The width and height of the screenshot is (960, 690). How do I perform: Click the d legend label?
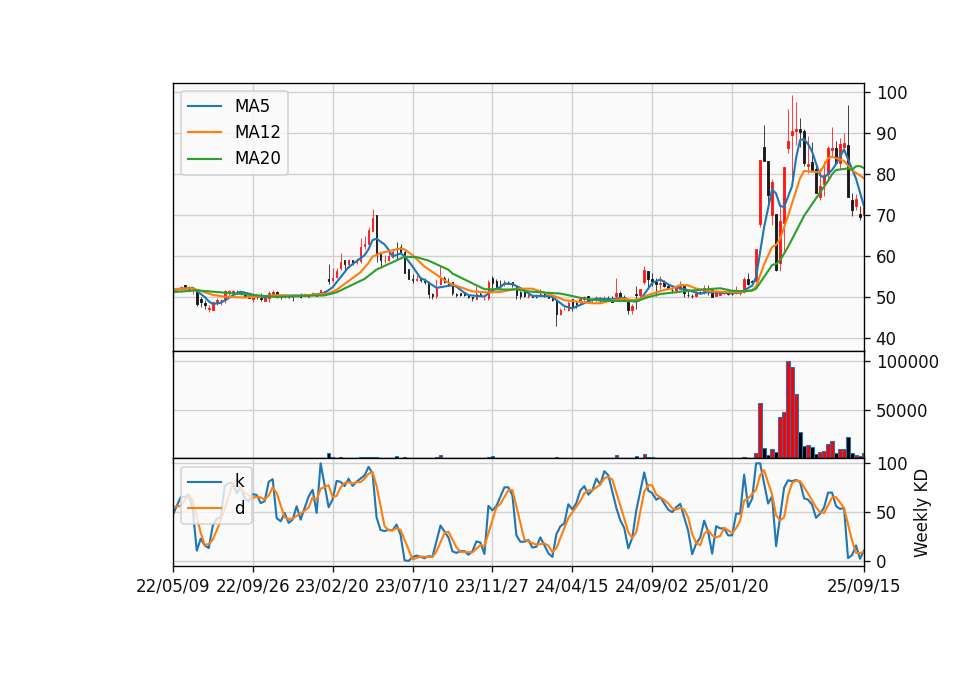(239, 508)
